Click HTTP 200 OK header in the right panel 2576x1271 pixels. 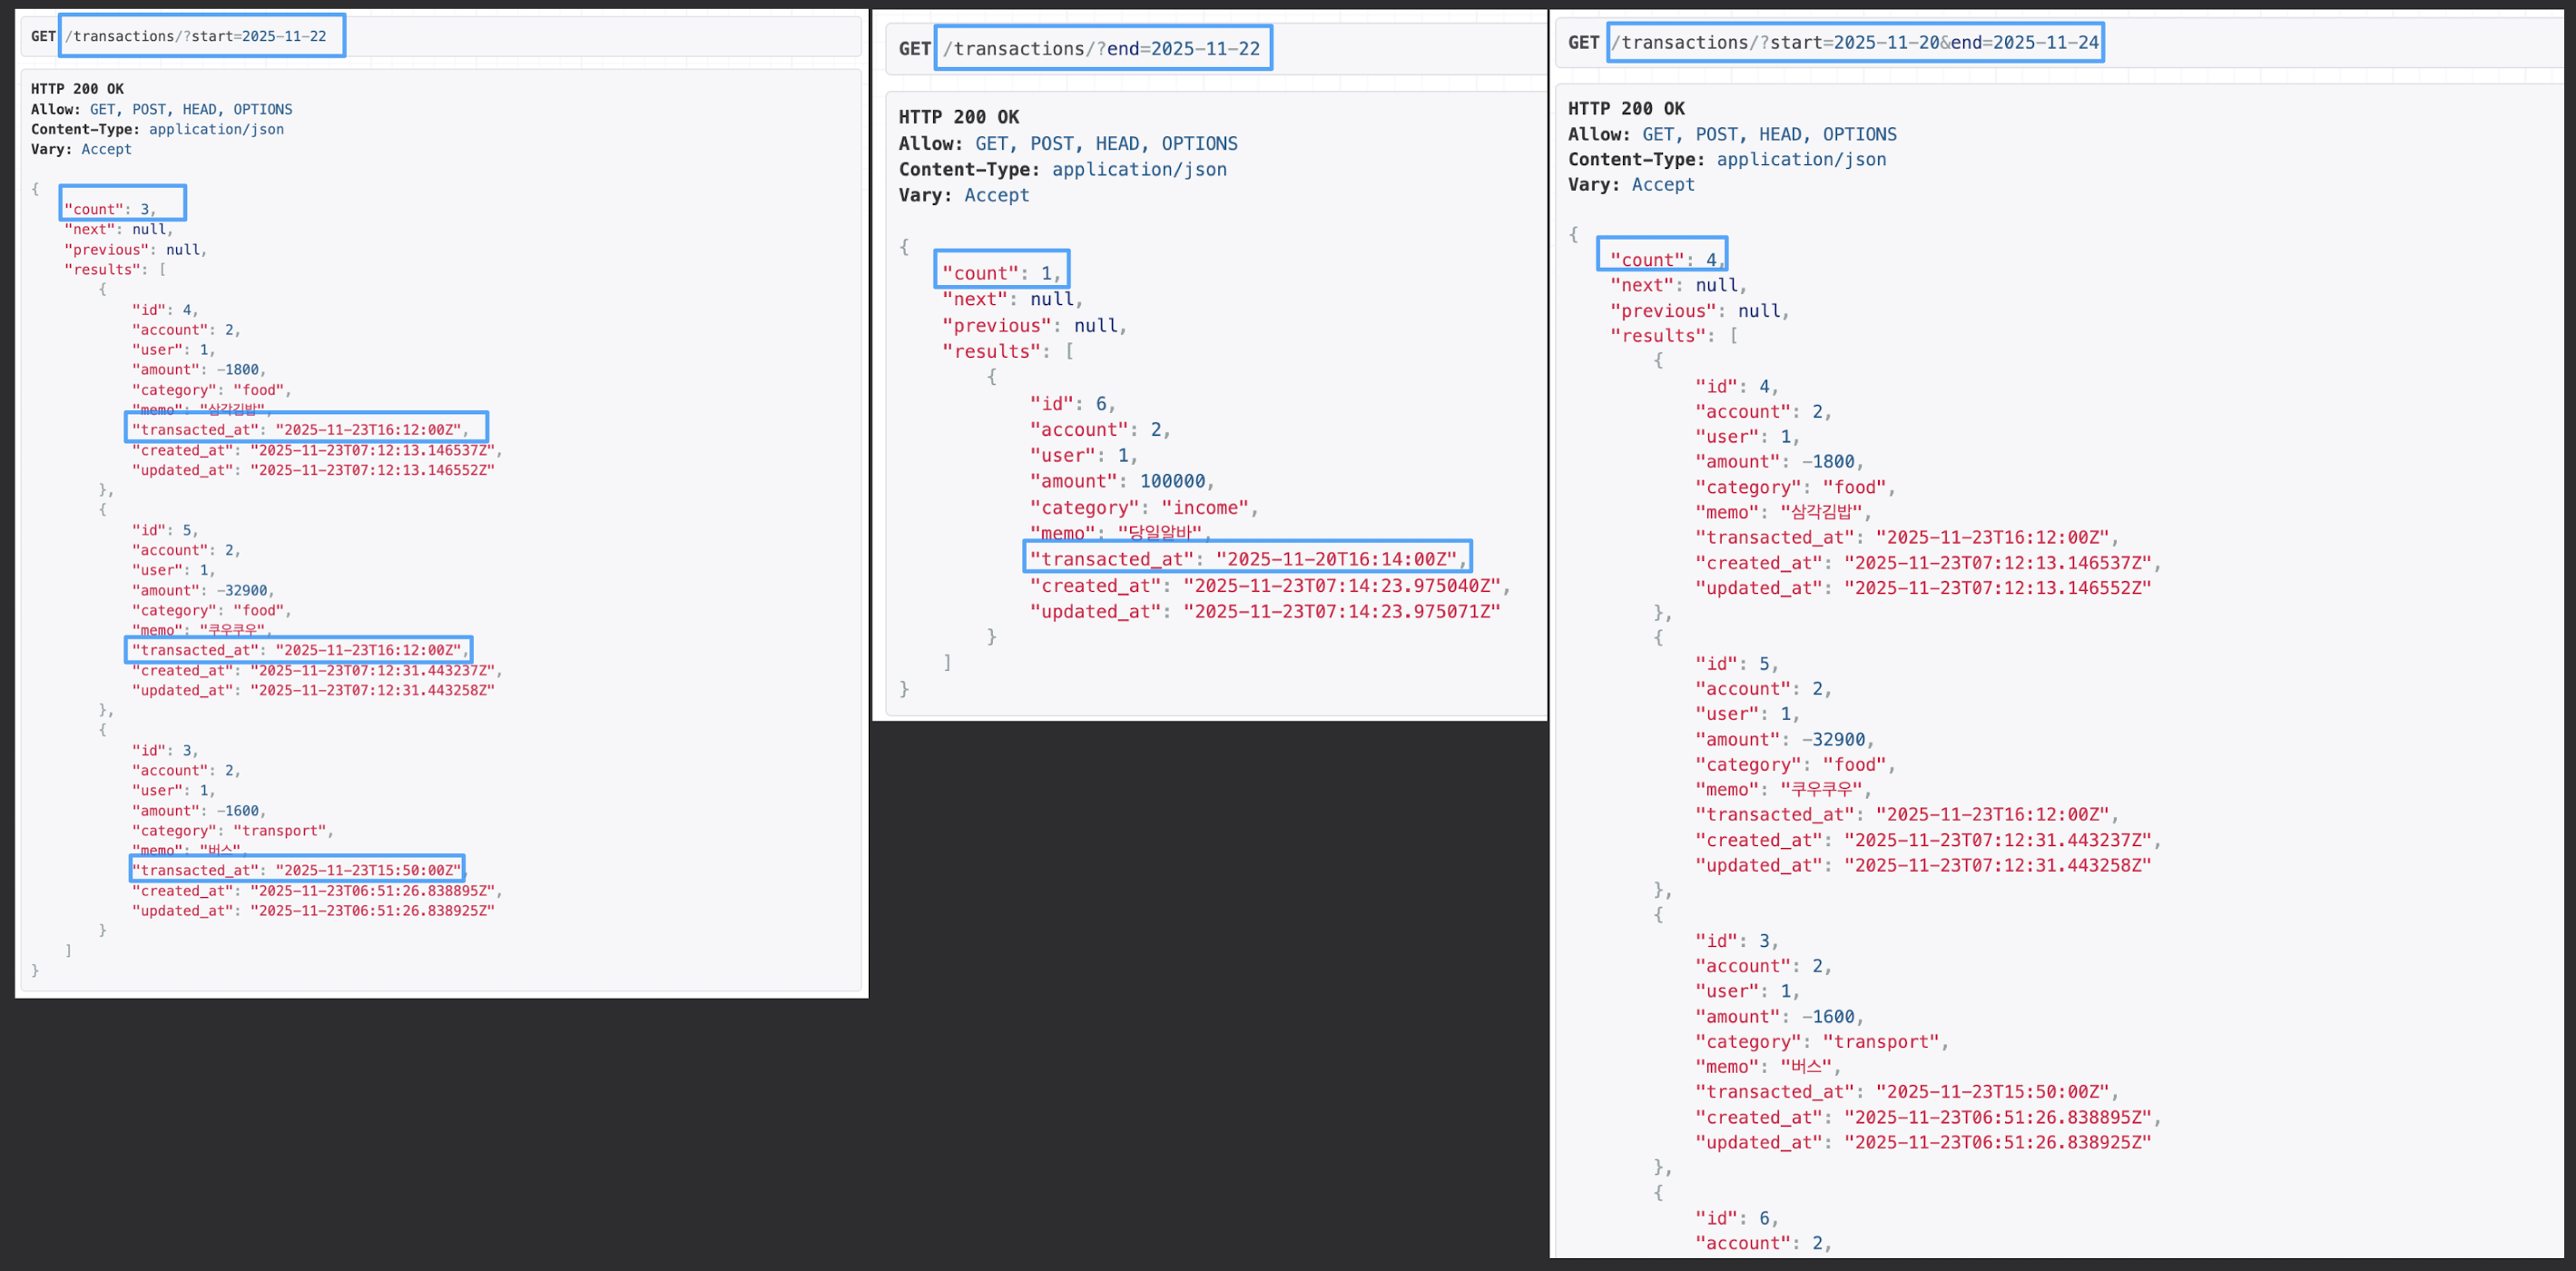click(1626, 108)
